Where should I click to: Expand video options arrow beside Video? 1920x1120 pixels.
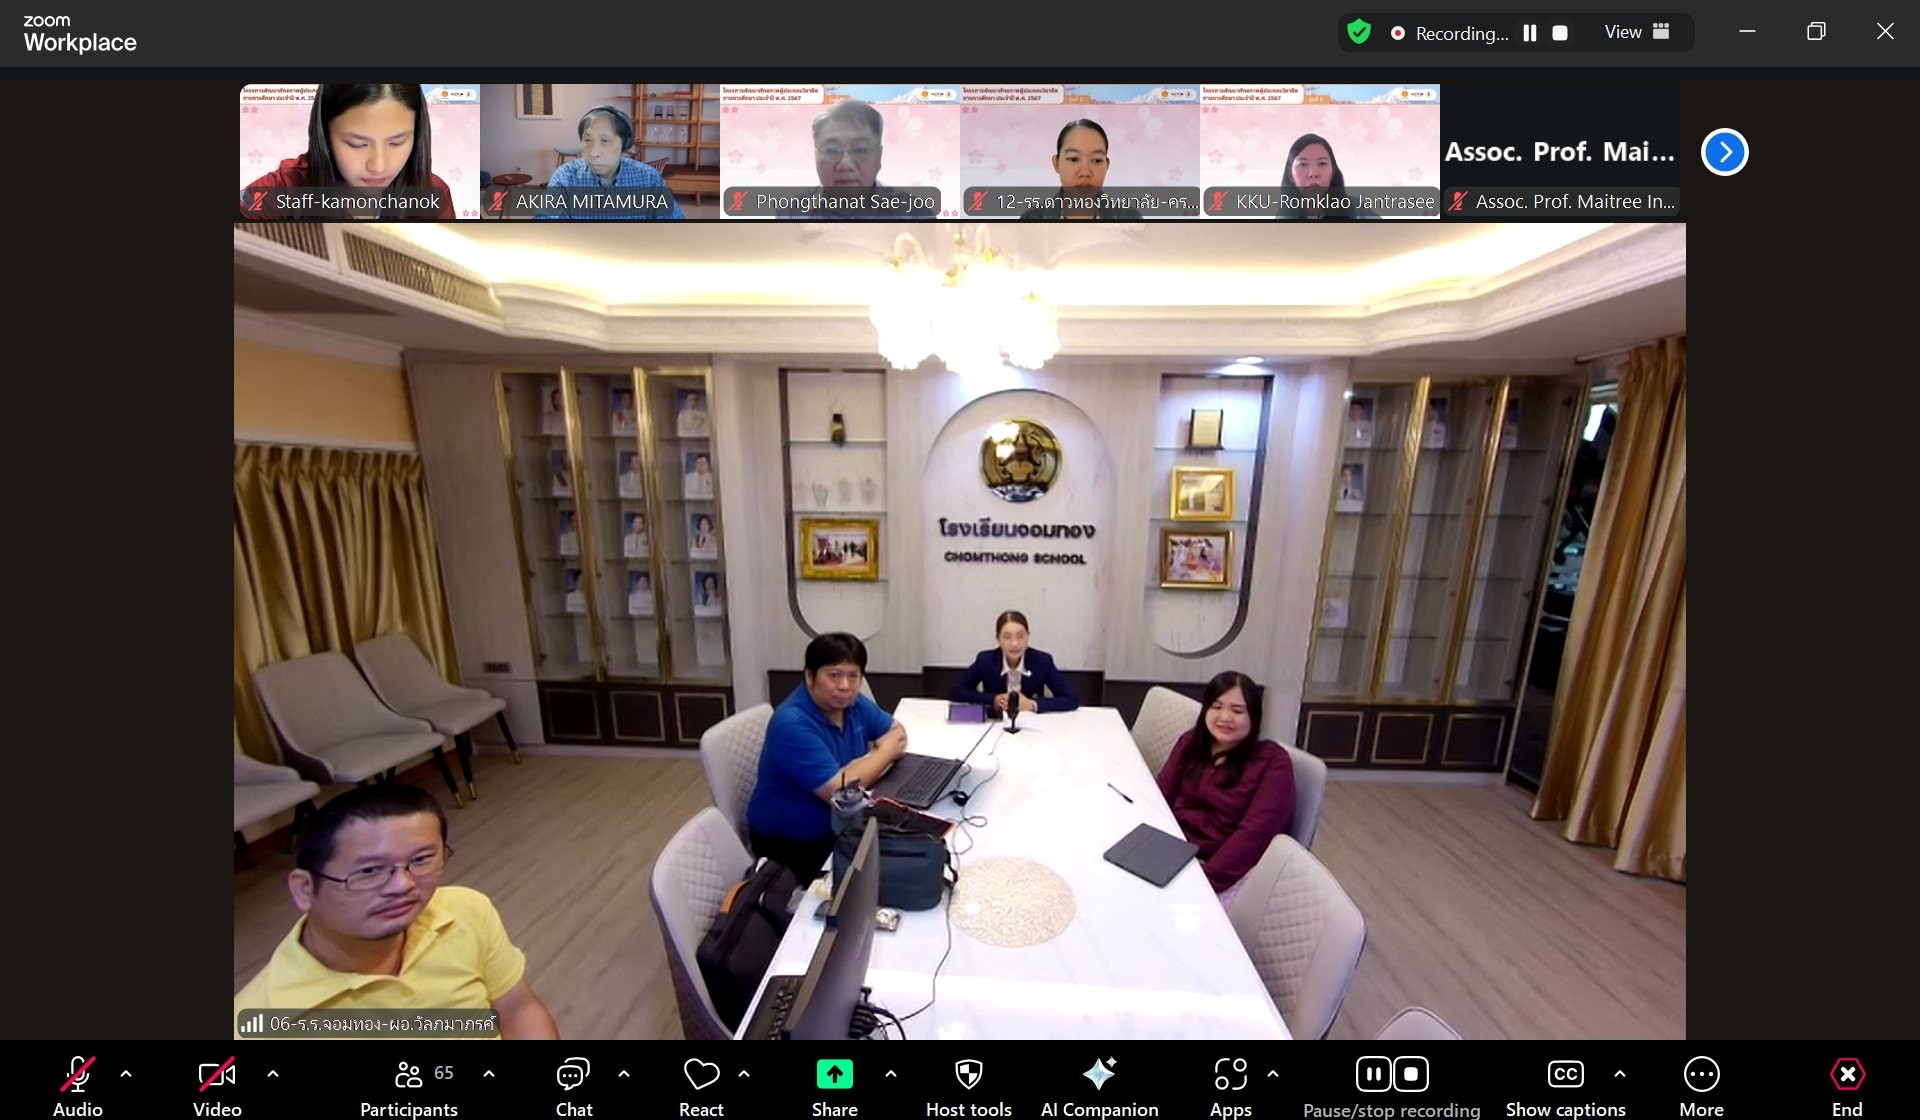tap(273, 1073)
